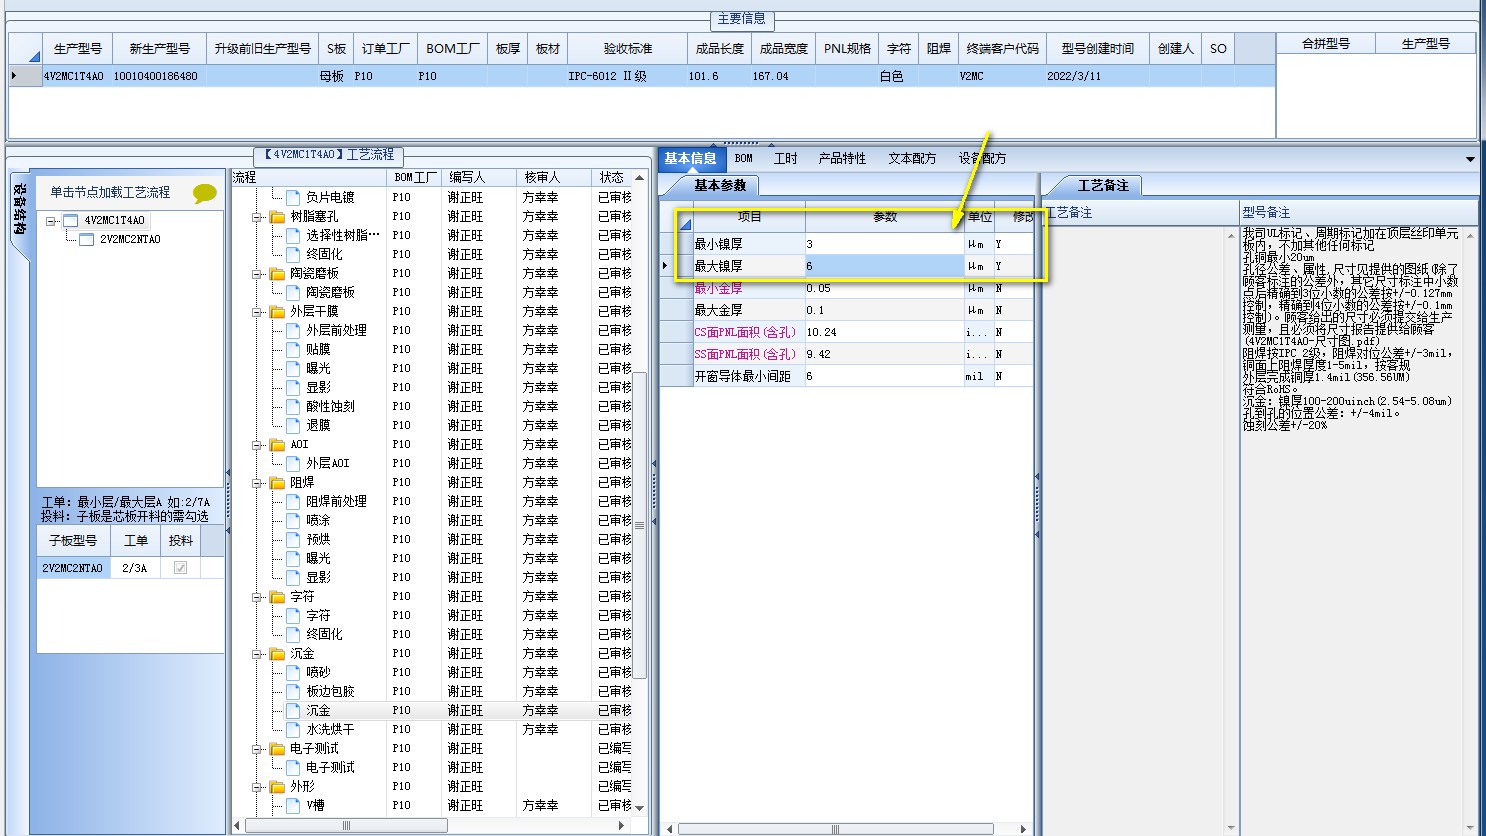Select the 2V2MC2NTA0 cell in sub-board table
Screen dimensions: 1486x836
click(x=73, y=568)
